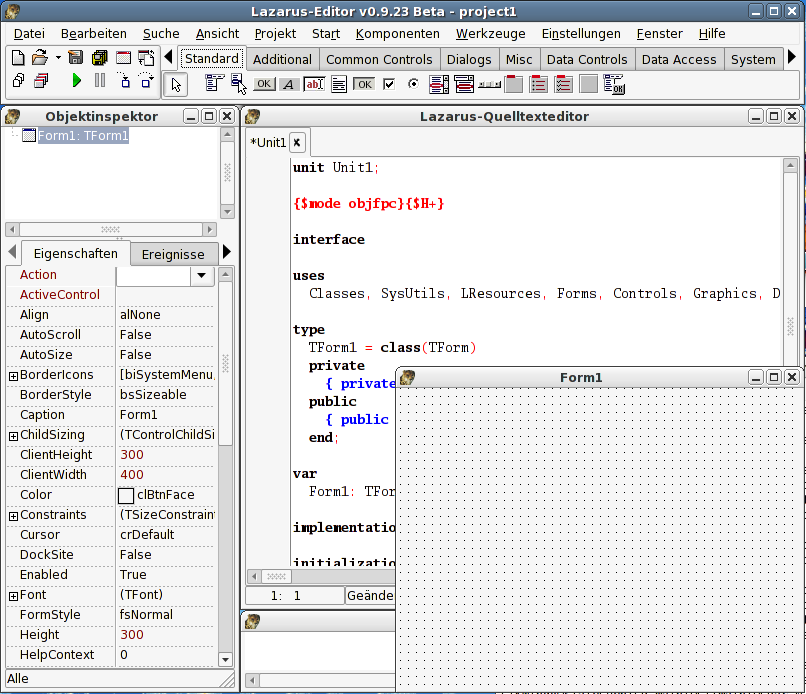Expand the ChildSizing property
The height and width of the screenshot is (694, 806).
point(14,436)
